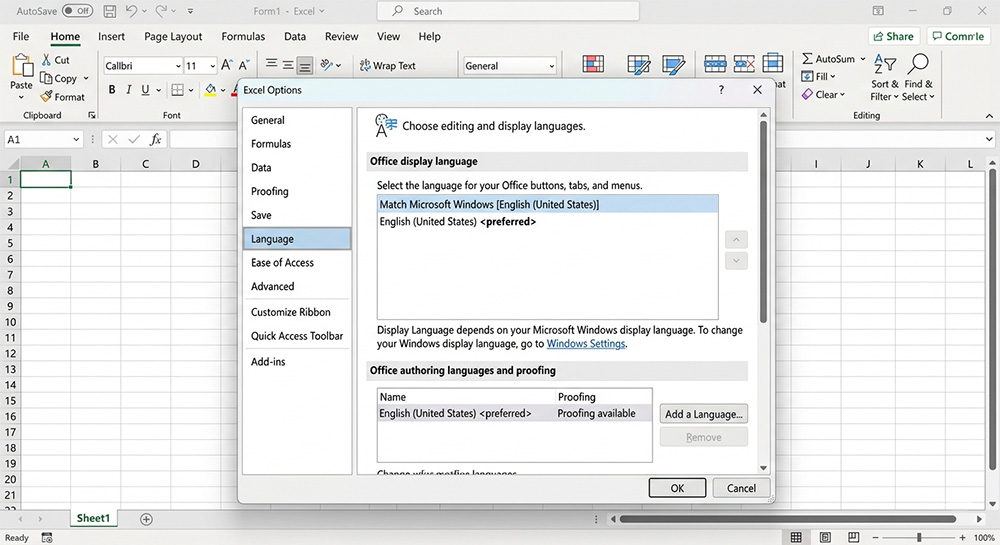This screenshot has height=545, width=1000.
Task: Open the font name dropdown
Action: (x=178, y=66)
